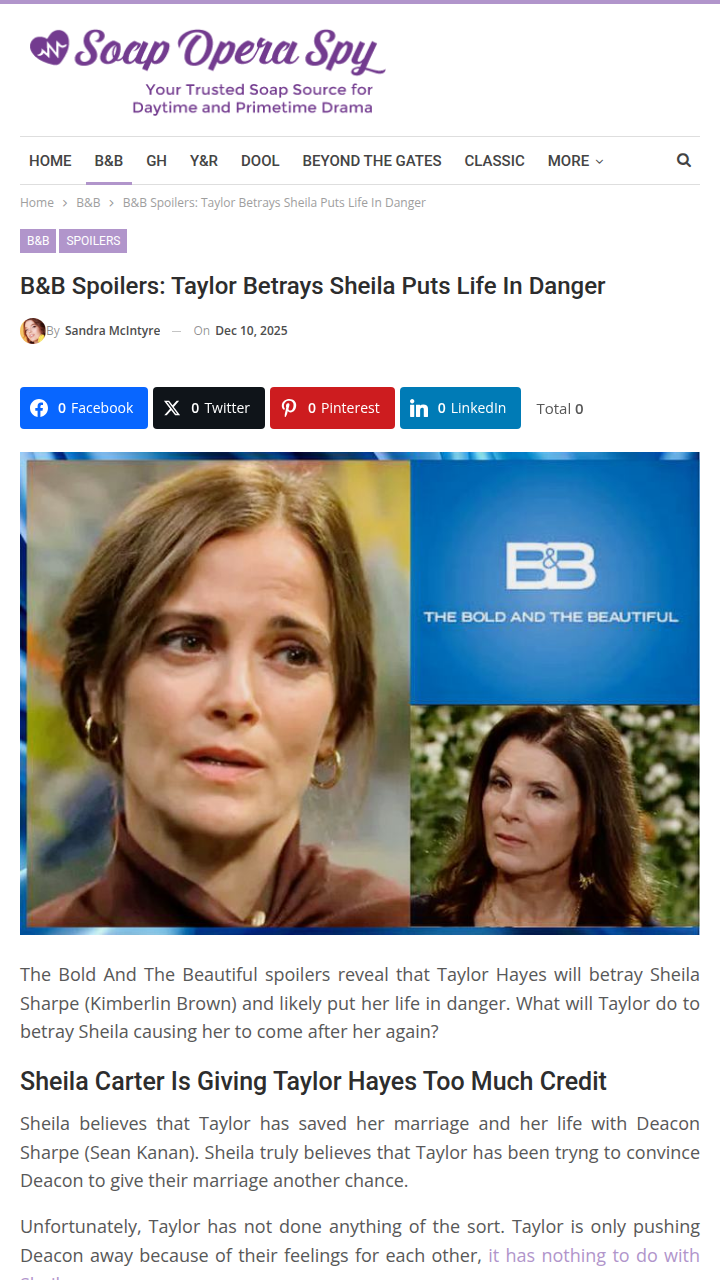Go to the Y&R section

[x=204, y=161]
